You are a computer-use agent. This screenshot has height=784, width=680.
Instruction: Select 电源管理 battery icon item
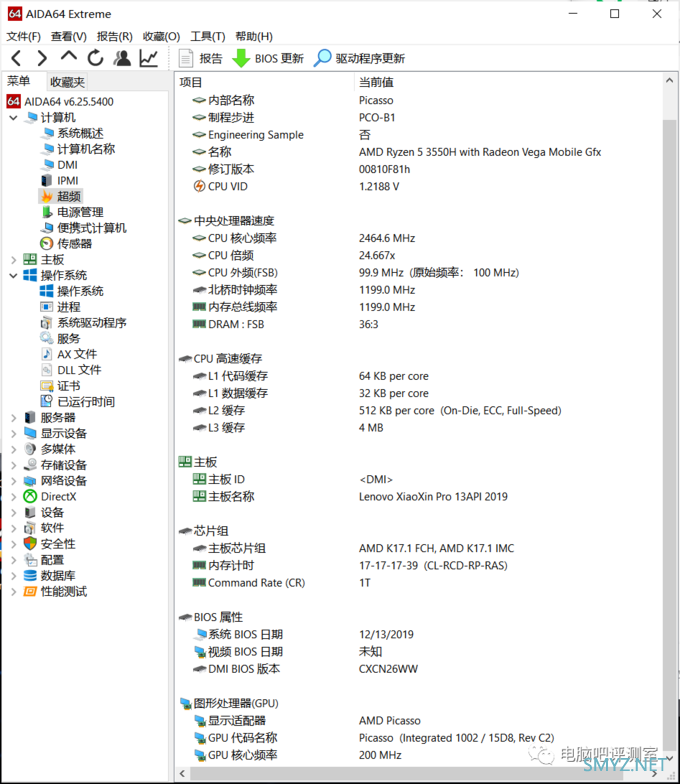click(72, 212)
